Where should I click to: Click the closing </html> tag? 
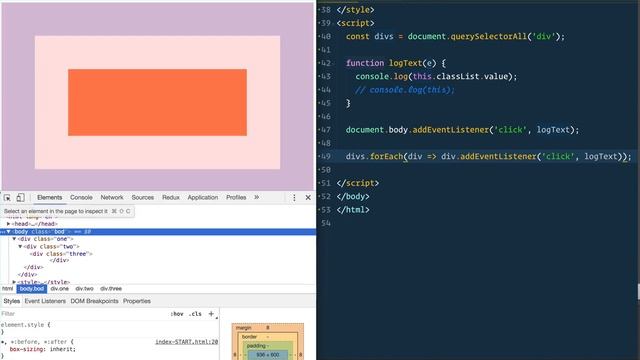[x=353, y=210]
